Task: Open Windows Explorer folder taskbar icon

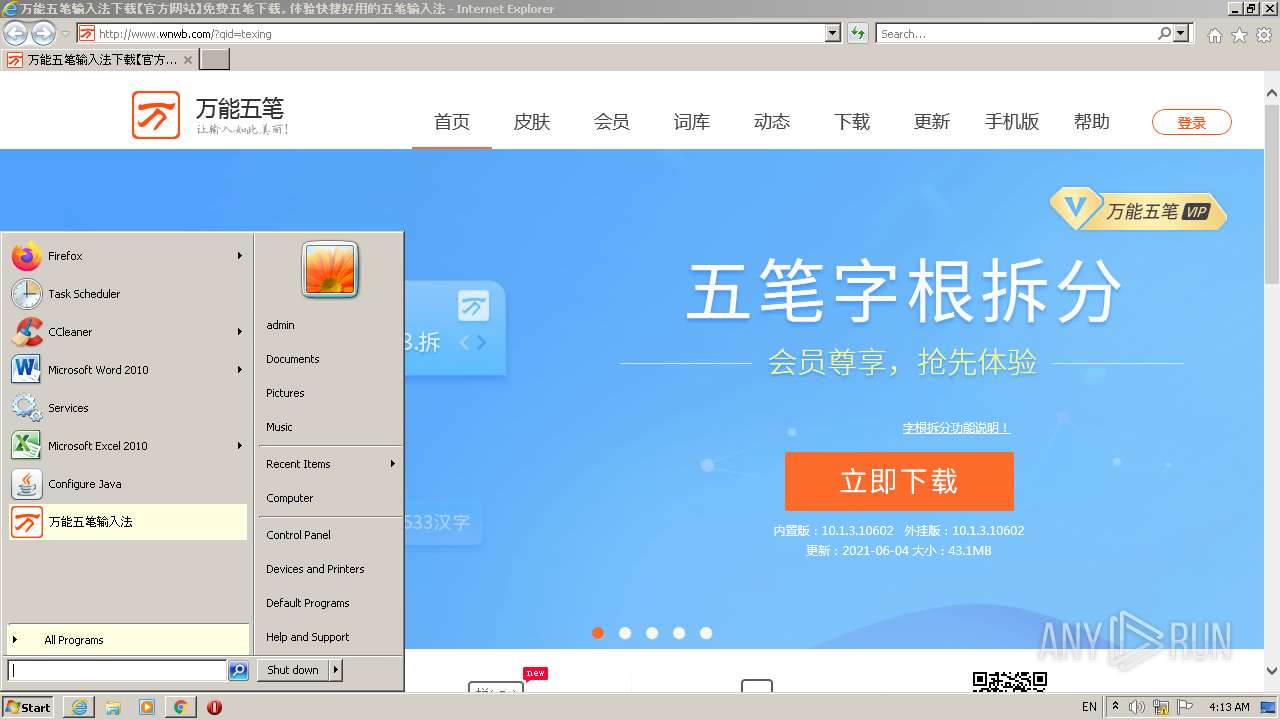Action: point(113,707)
